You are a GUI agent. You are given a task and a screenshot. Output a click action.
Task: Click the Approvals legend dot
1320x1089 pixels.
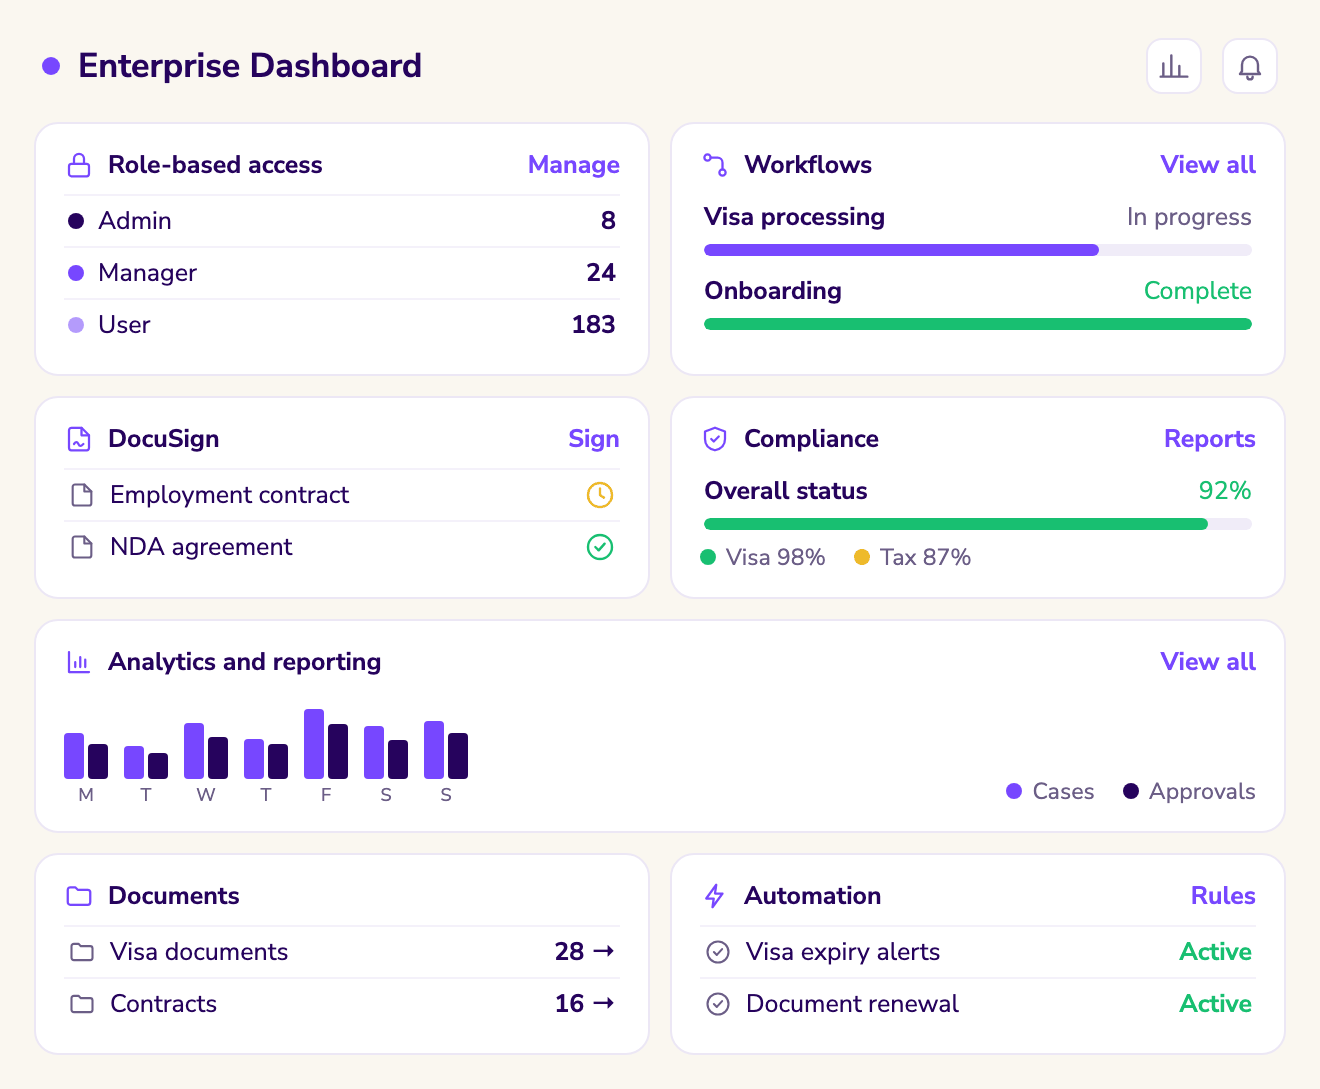click(1131, 791)
